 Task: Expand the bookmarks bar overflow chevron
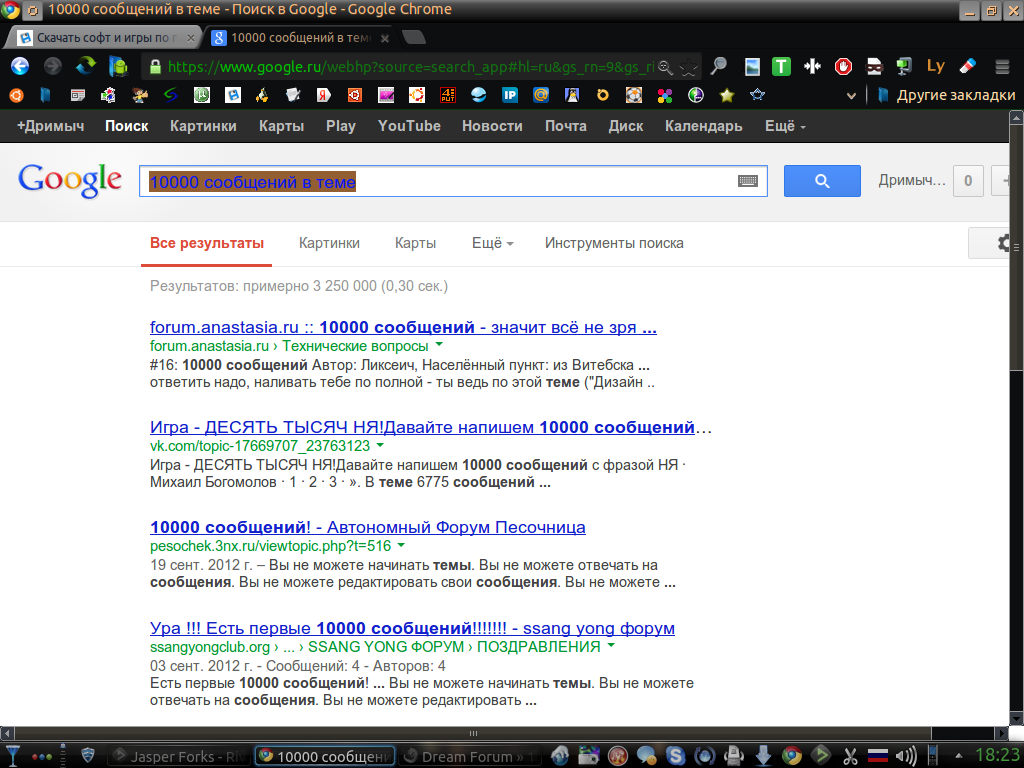coord(851,96)
